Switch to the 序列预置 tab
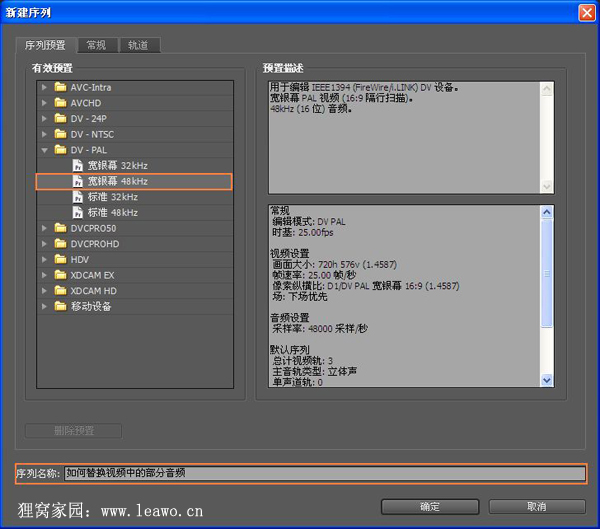600x529 pixels. click(46, 45)
